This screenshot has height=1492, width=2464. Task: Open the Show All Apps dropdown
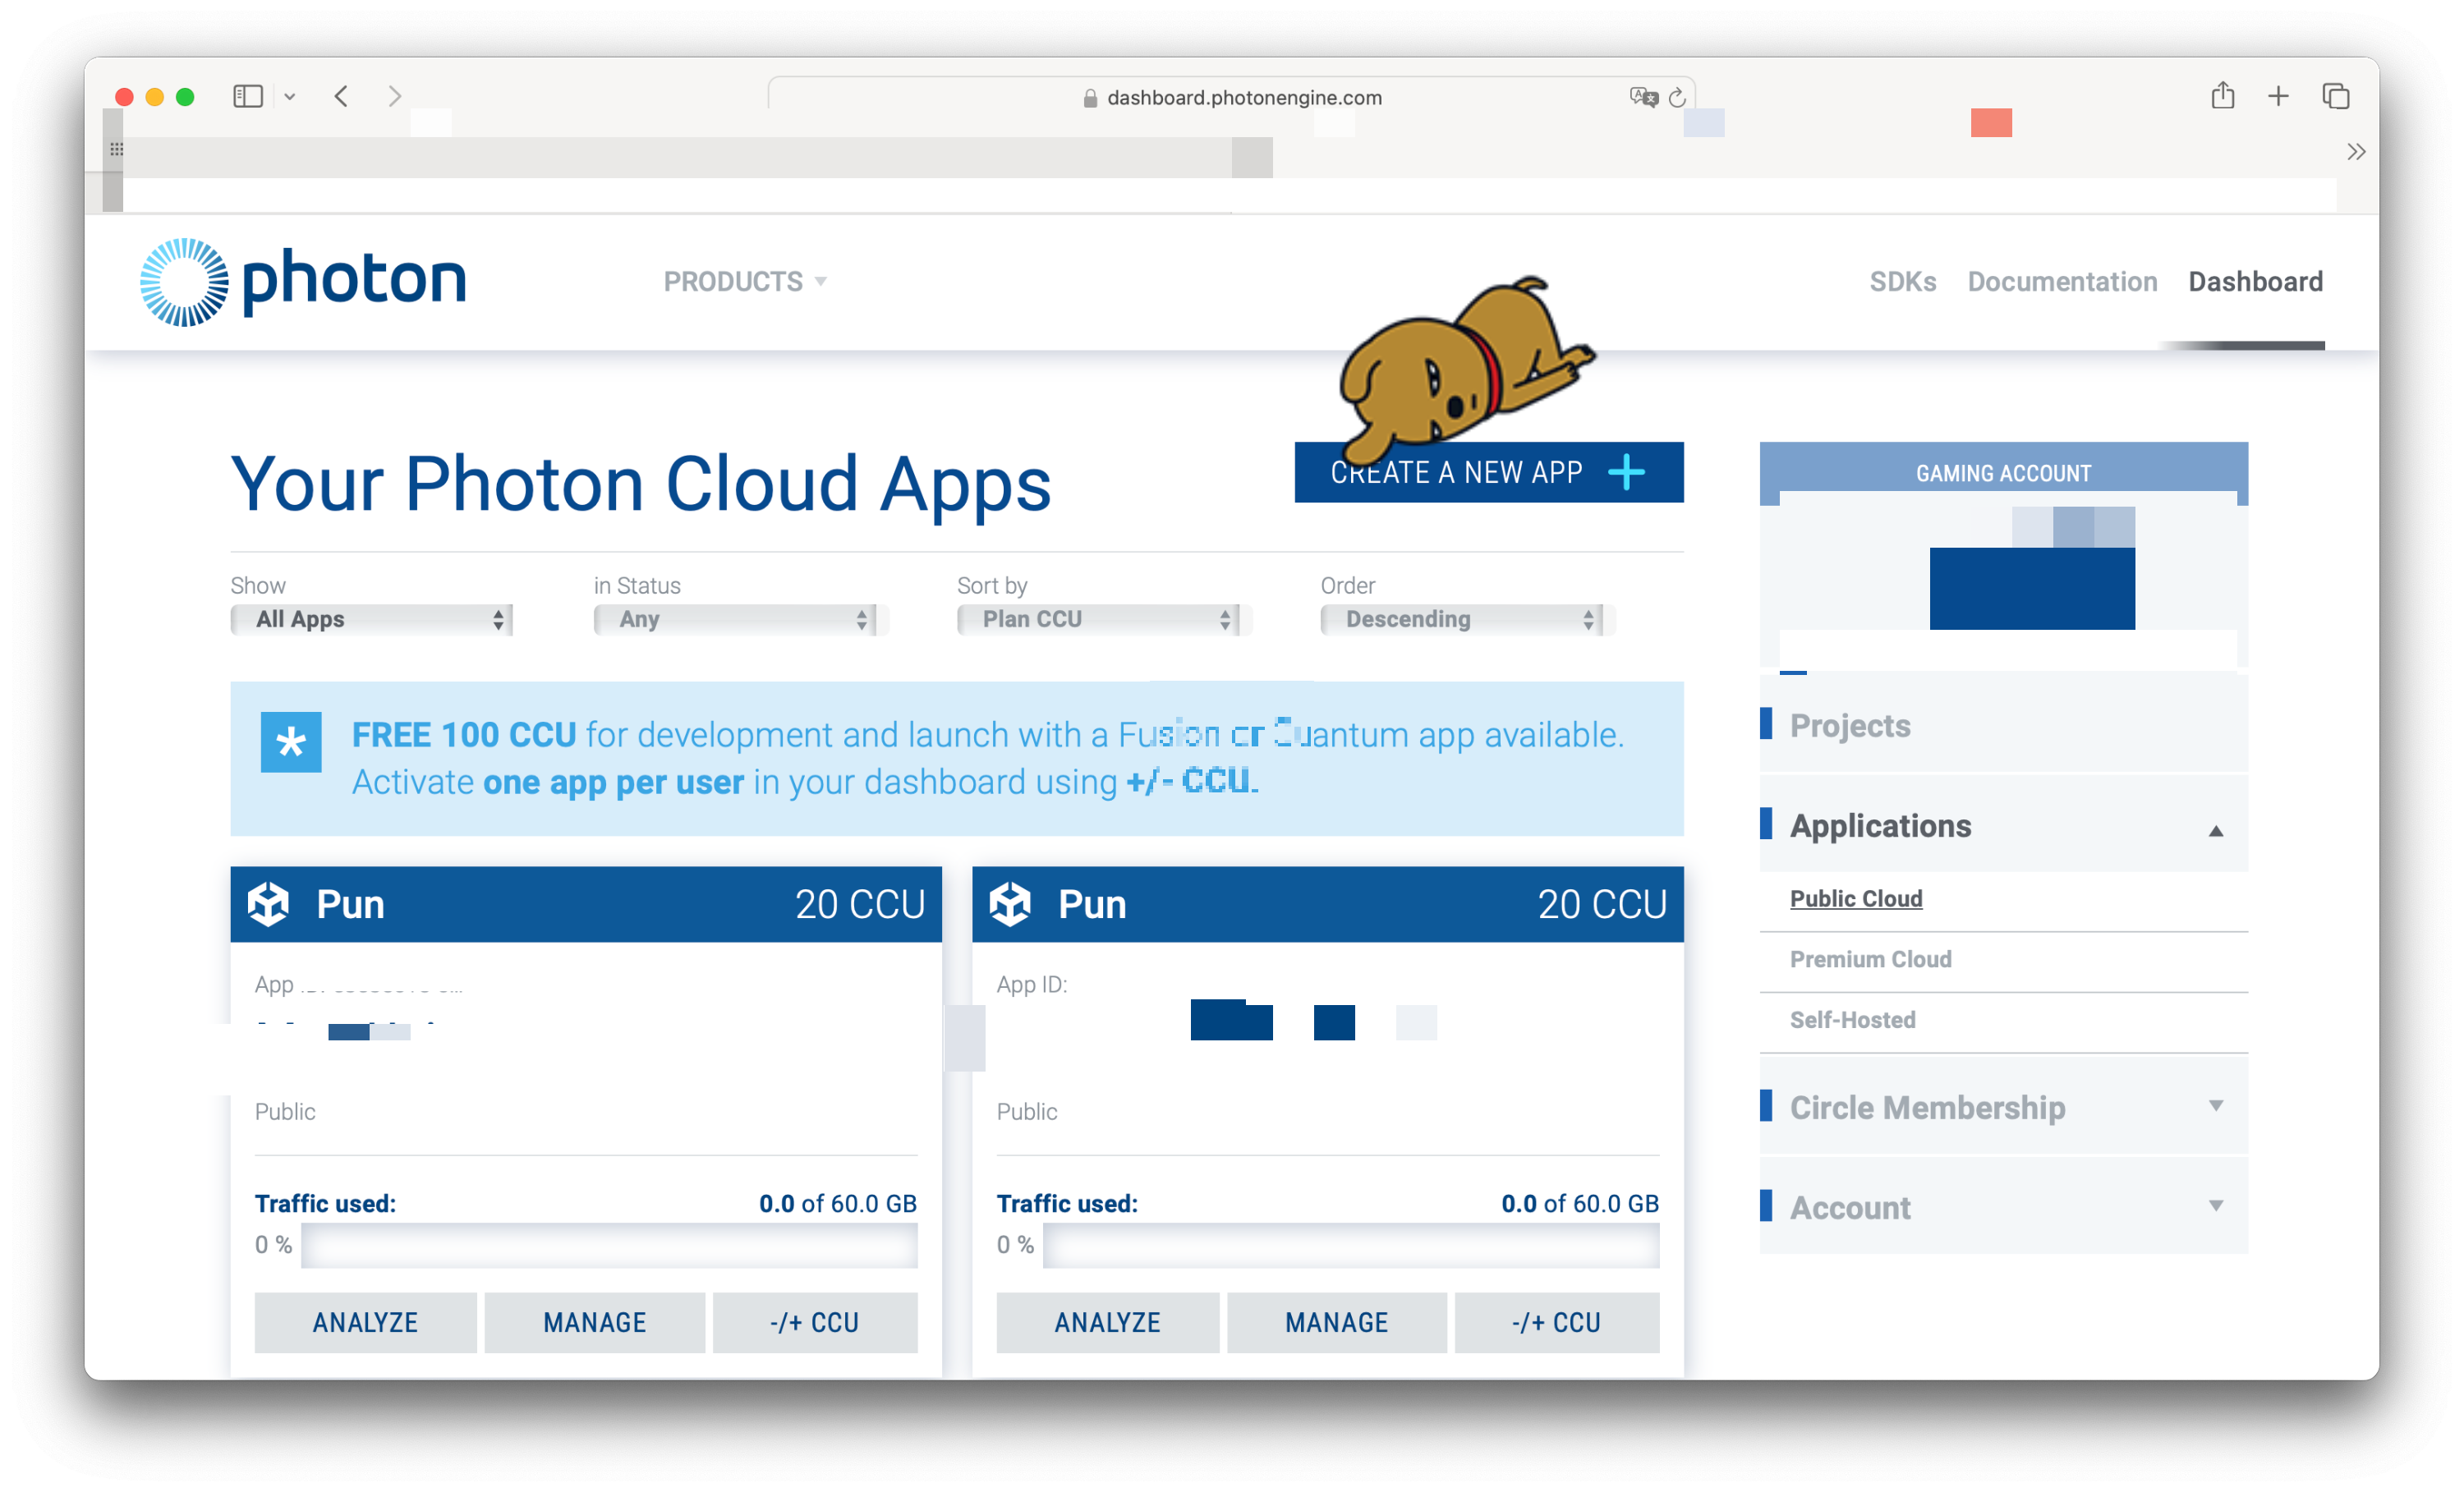372,619
